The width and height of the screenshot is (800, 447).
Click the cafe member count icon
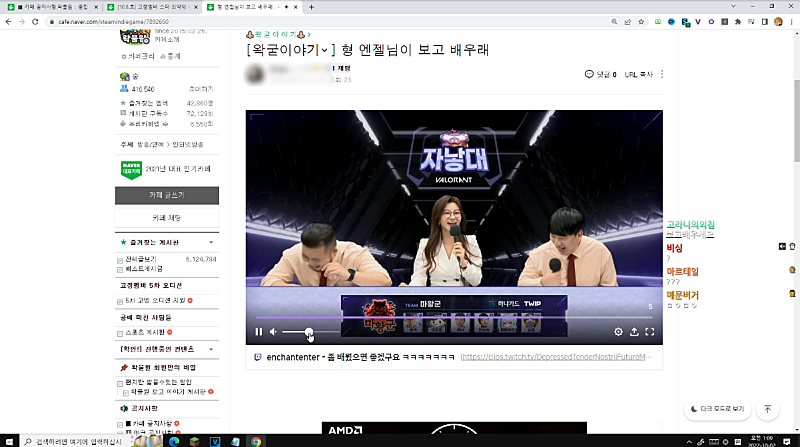coord(124,89)
